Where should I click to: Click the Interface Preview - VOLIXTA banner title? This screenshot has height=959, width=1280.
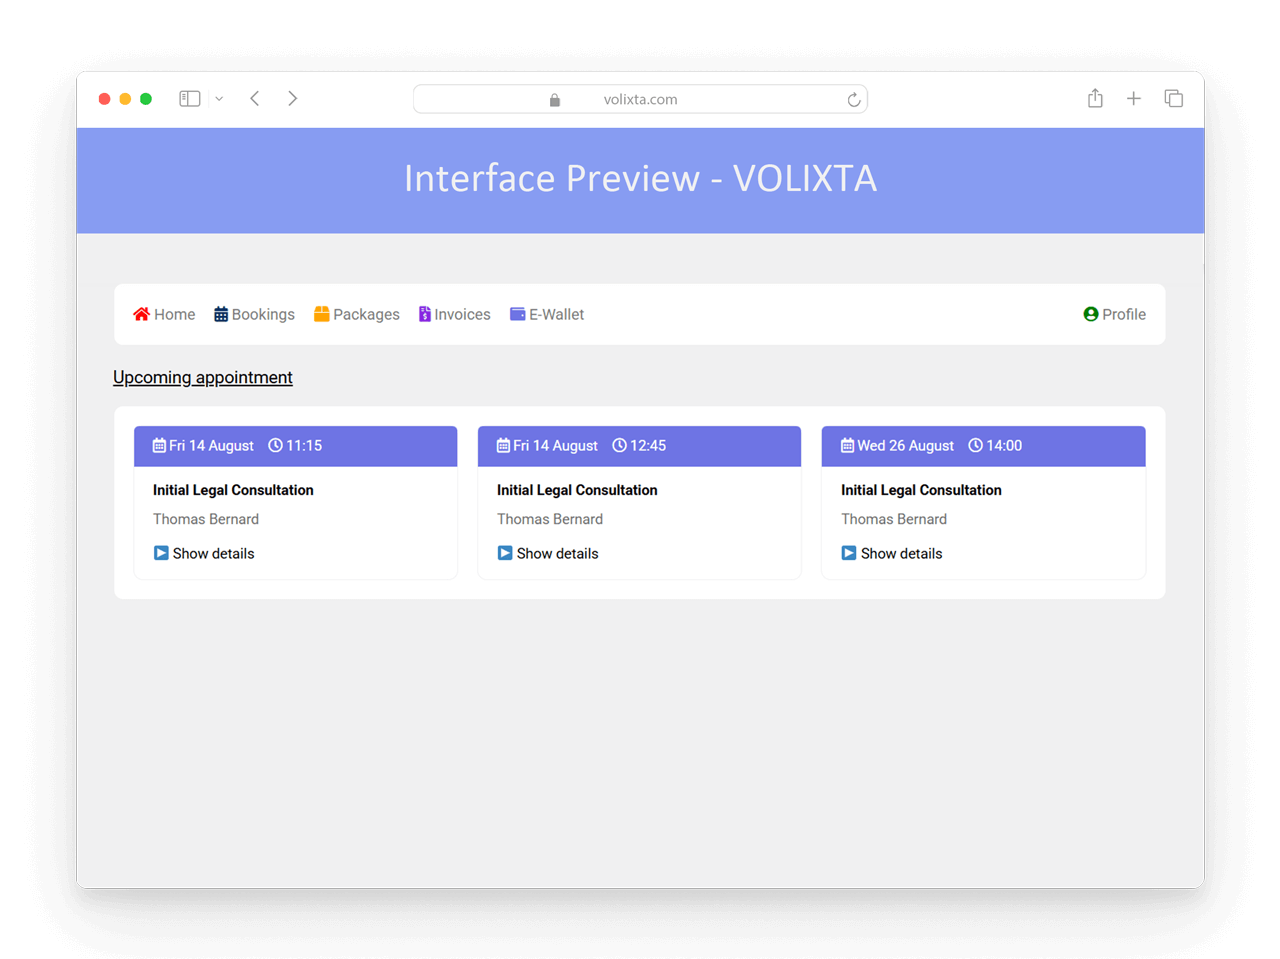coord(640,179)
